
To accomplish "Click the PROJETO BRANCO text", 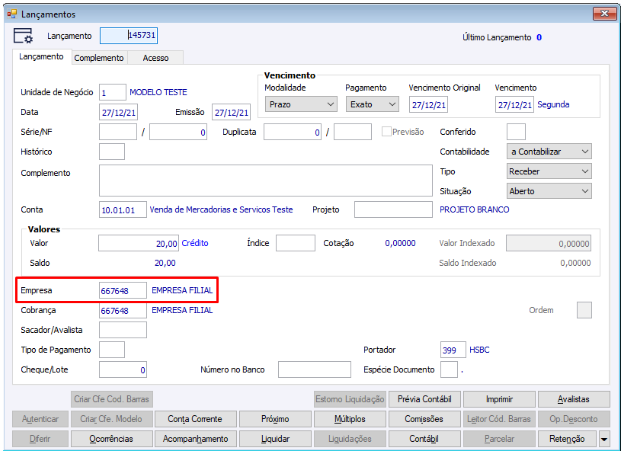I will point(474,210).
